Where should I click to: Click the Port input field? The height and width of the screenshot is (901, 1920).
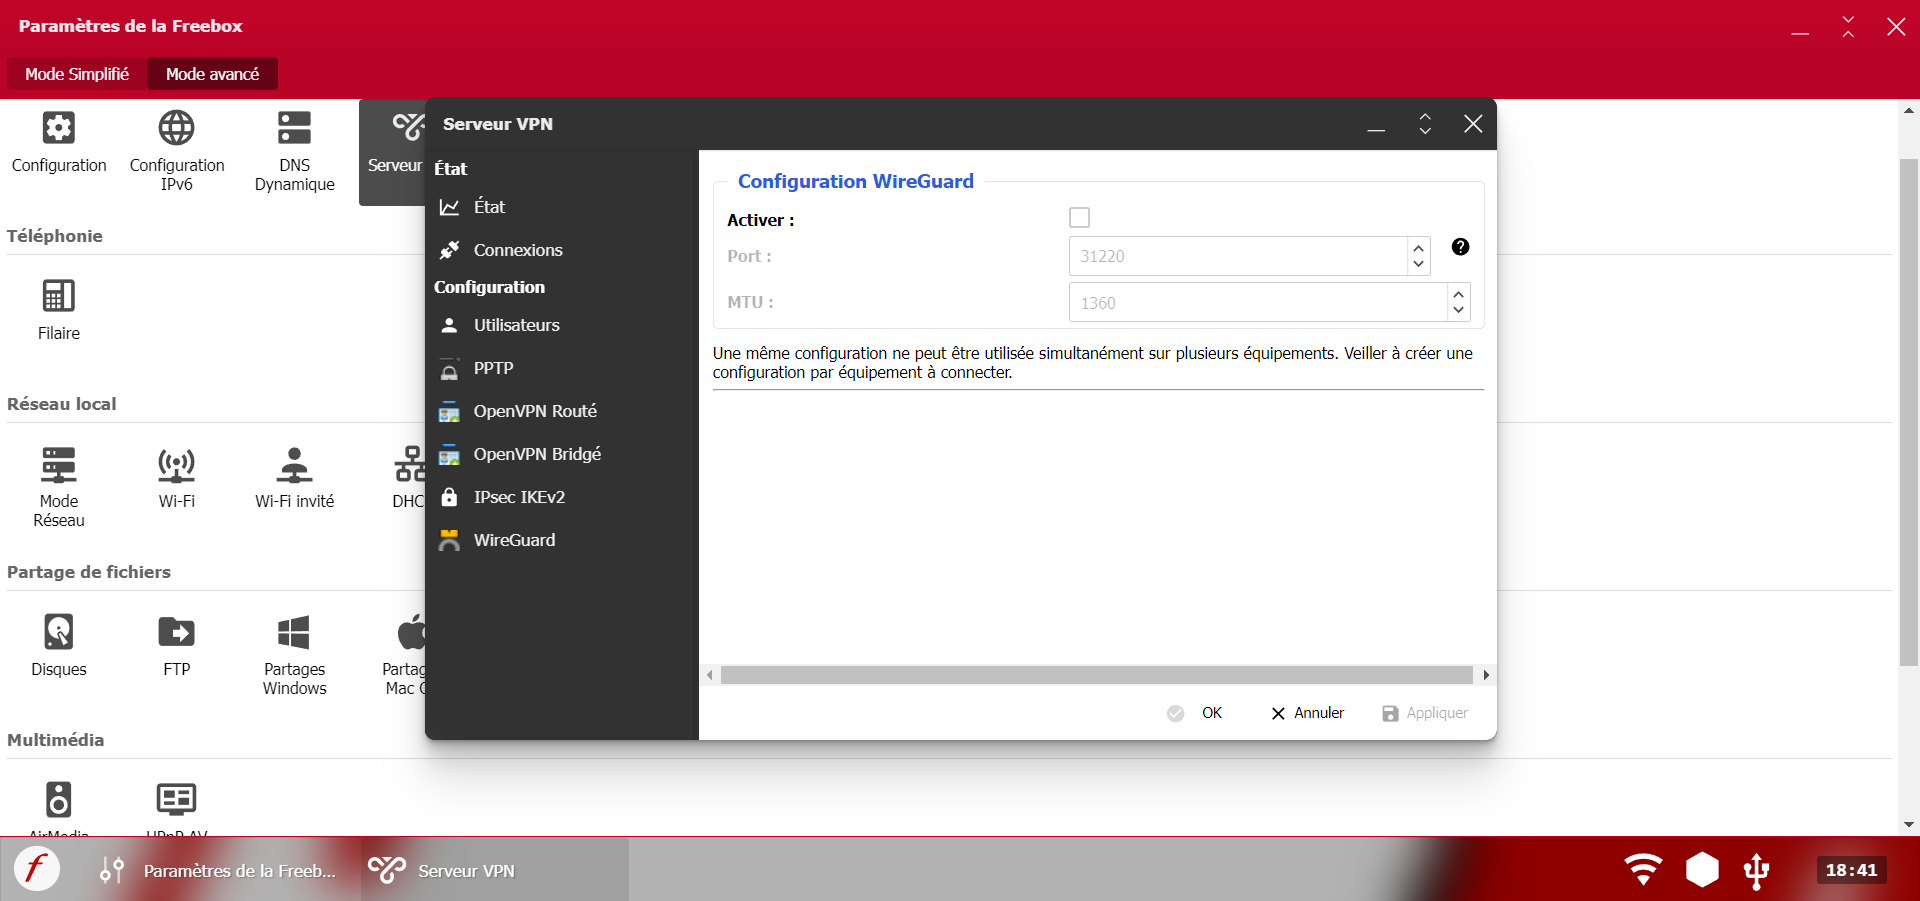coord(1238,256)
